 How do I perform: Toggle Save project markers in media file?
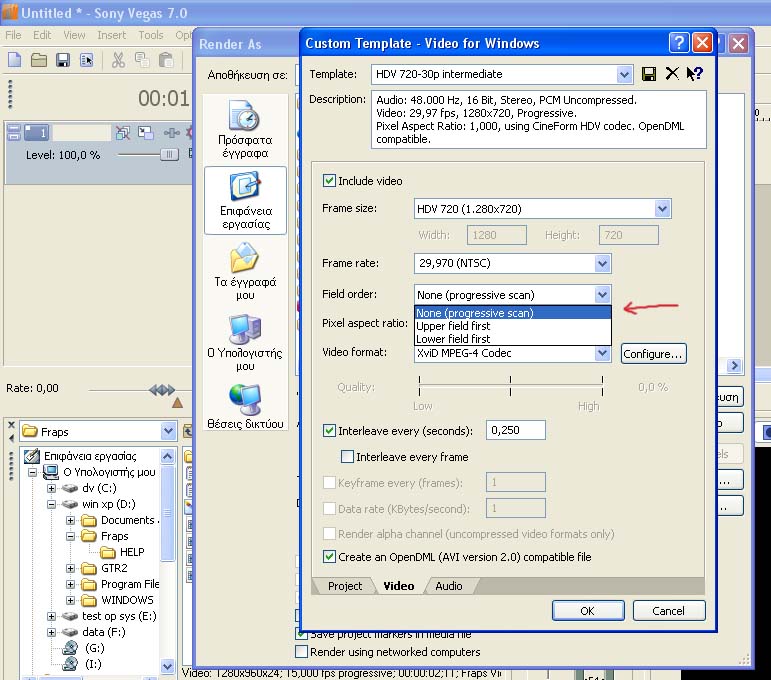click(x=301, y=634)
